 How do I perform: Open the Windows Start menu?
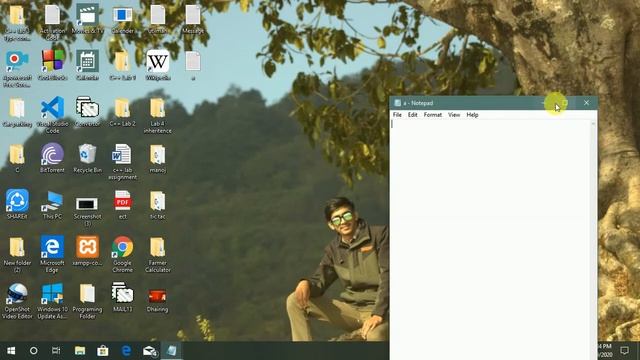11,351
